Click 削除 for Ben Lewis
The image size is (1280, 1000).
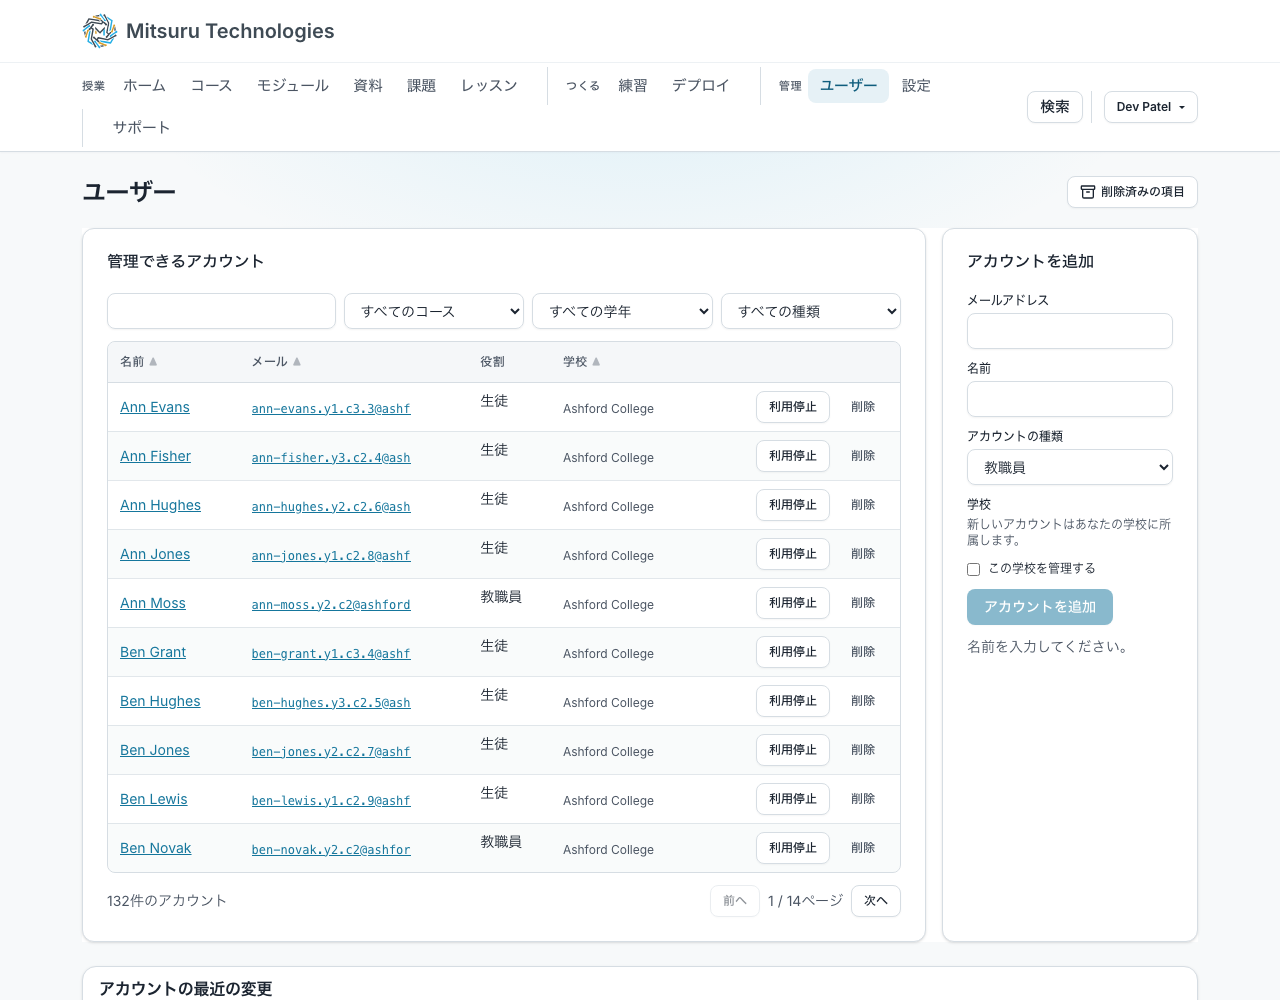pos(863,799)
